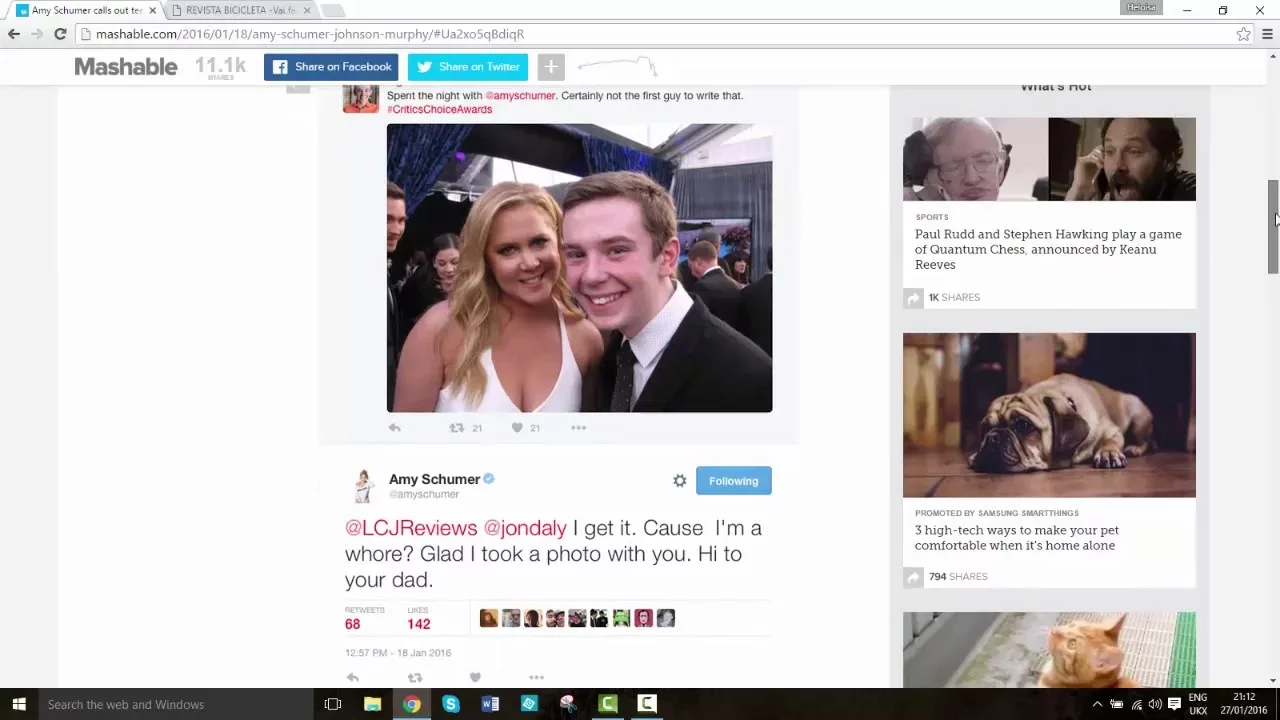The image size is (1280, 720).
Task: Open the clock showing 21:12
Action: (x=1244, y=704)
